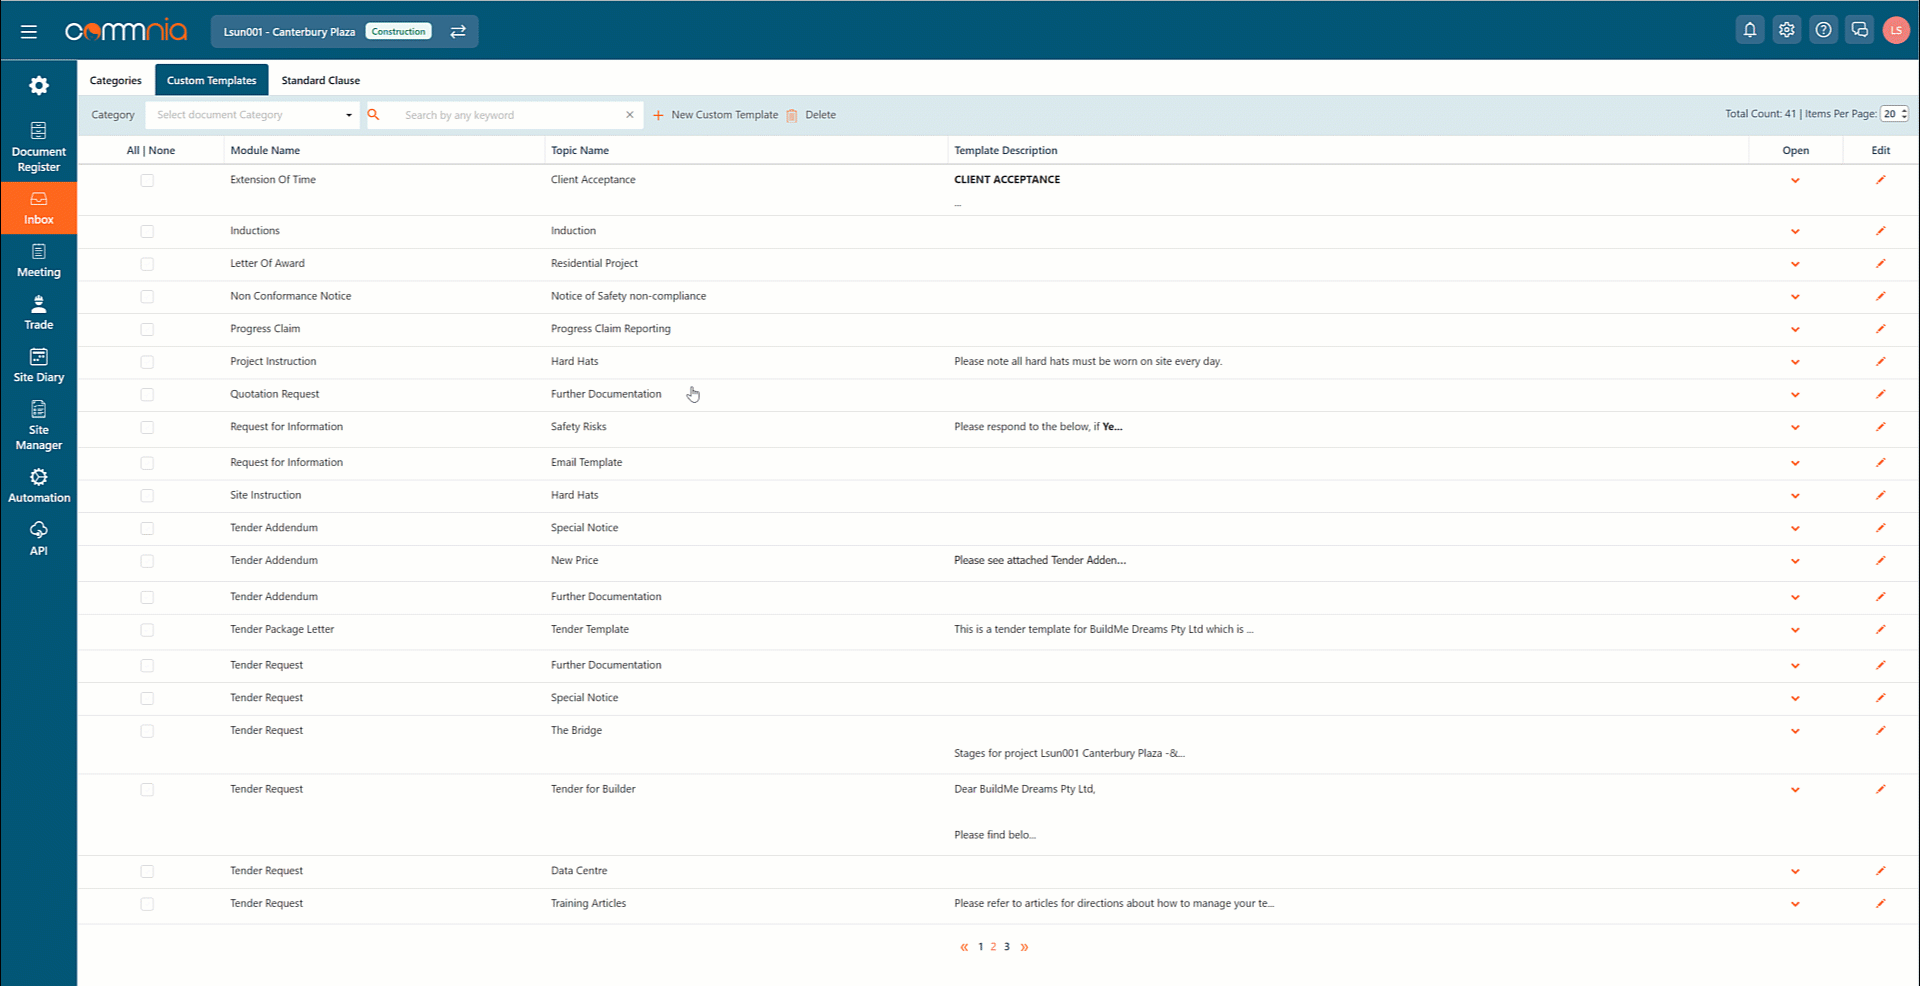
Task: Check the Progress Claim row
Action: click(147, 330)
